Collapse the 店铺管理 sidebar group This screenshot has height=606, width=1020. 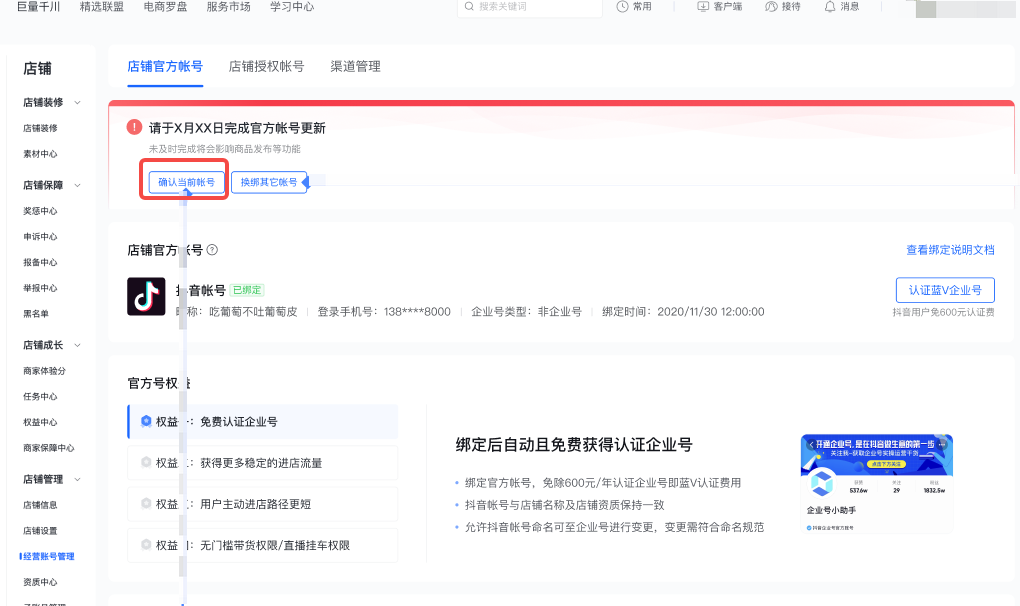(x=78, y=479)
